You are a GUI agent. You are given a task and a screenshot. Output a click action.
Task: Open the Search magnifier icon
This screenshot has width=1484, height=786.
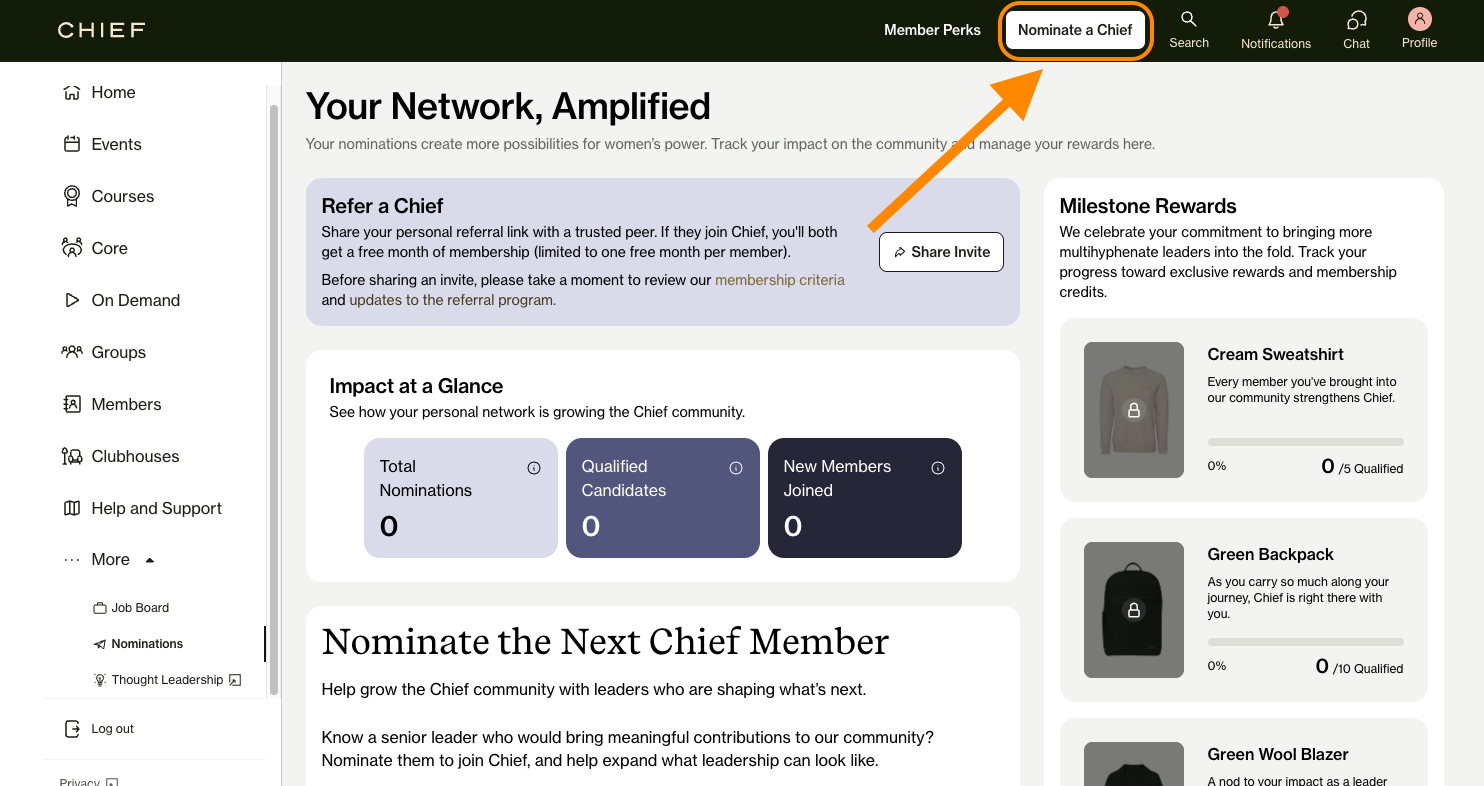[x=1188, y=19]
